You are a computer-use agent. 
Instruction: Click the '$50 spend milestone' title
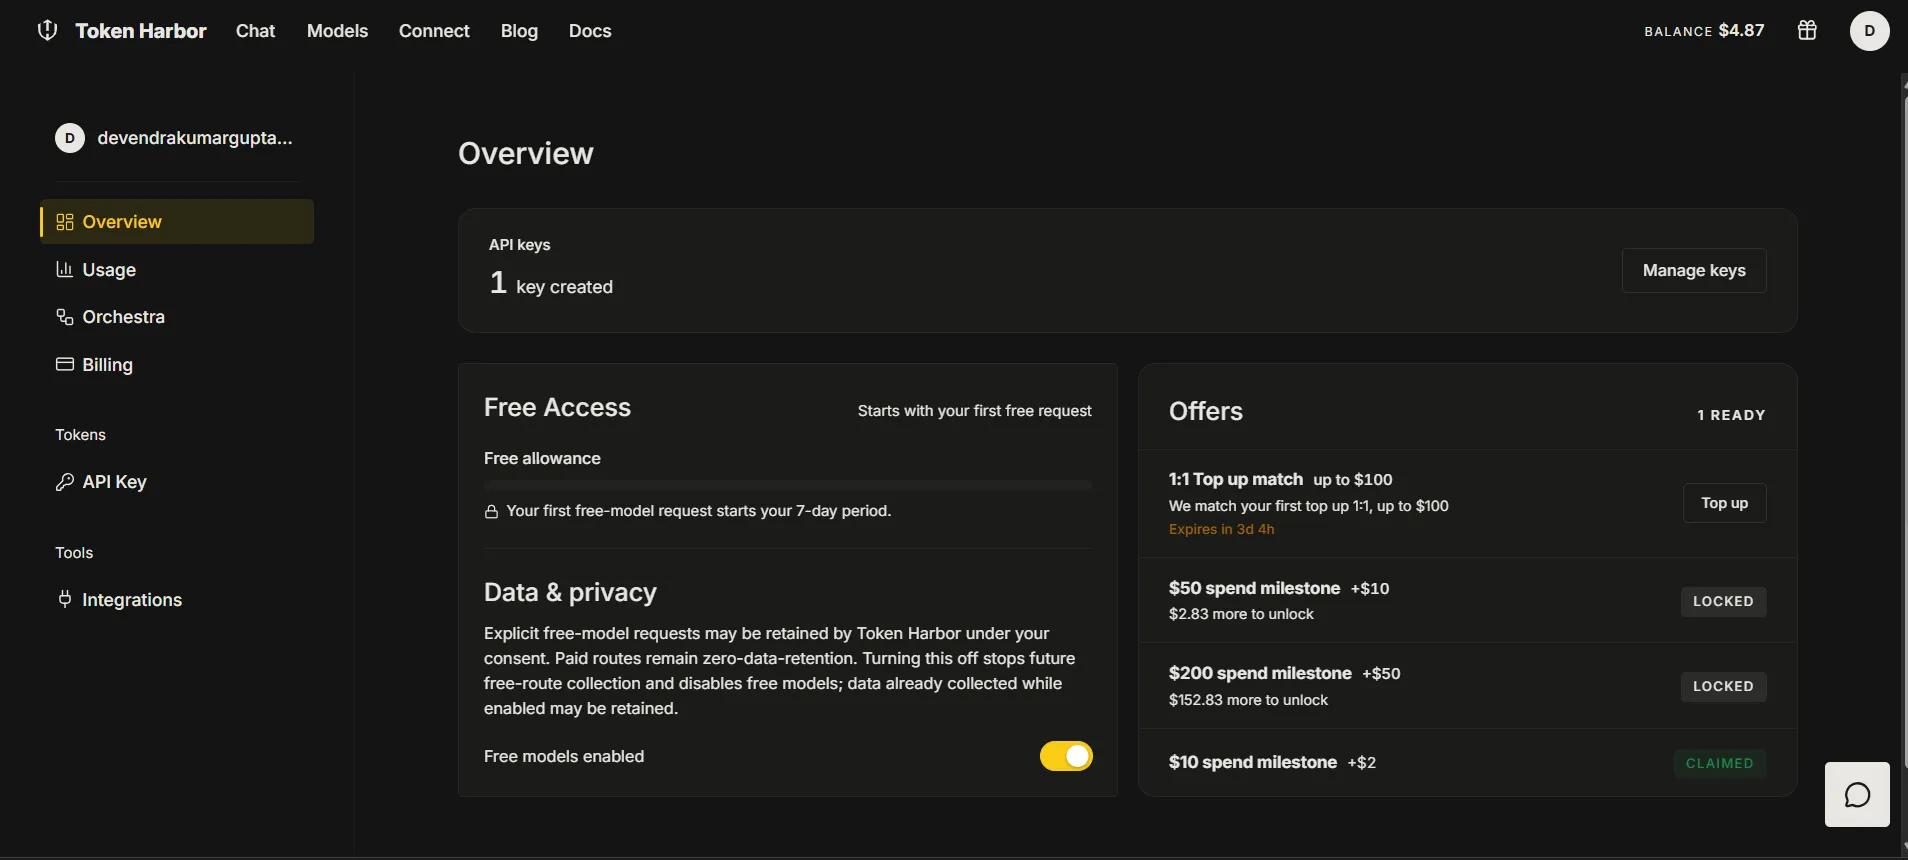point(1254,588)
